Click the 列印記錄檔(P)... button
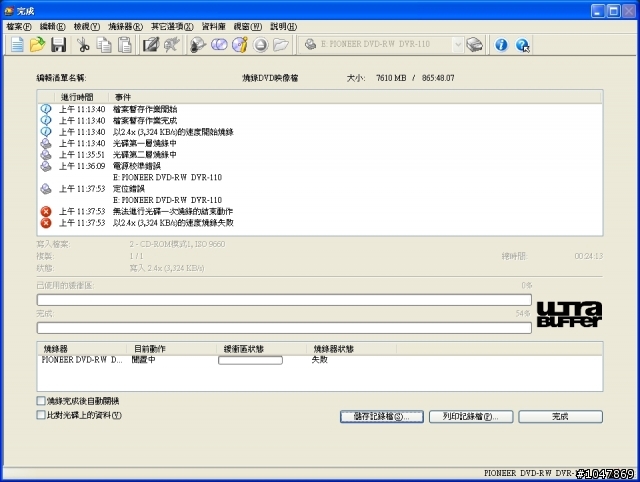The image size is (640, 482). [471, 417]
